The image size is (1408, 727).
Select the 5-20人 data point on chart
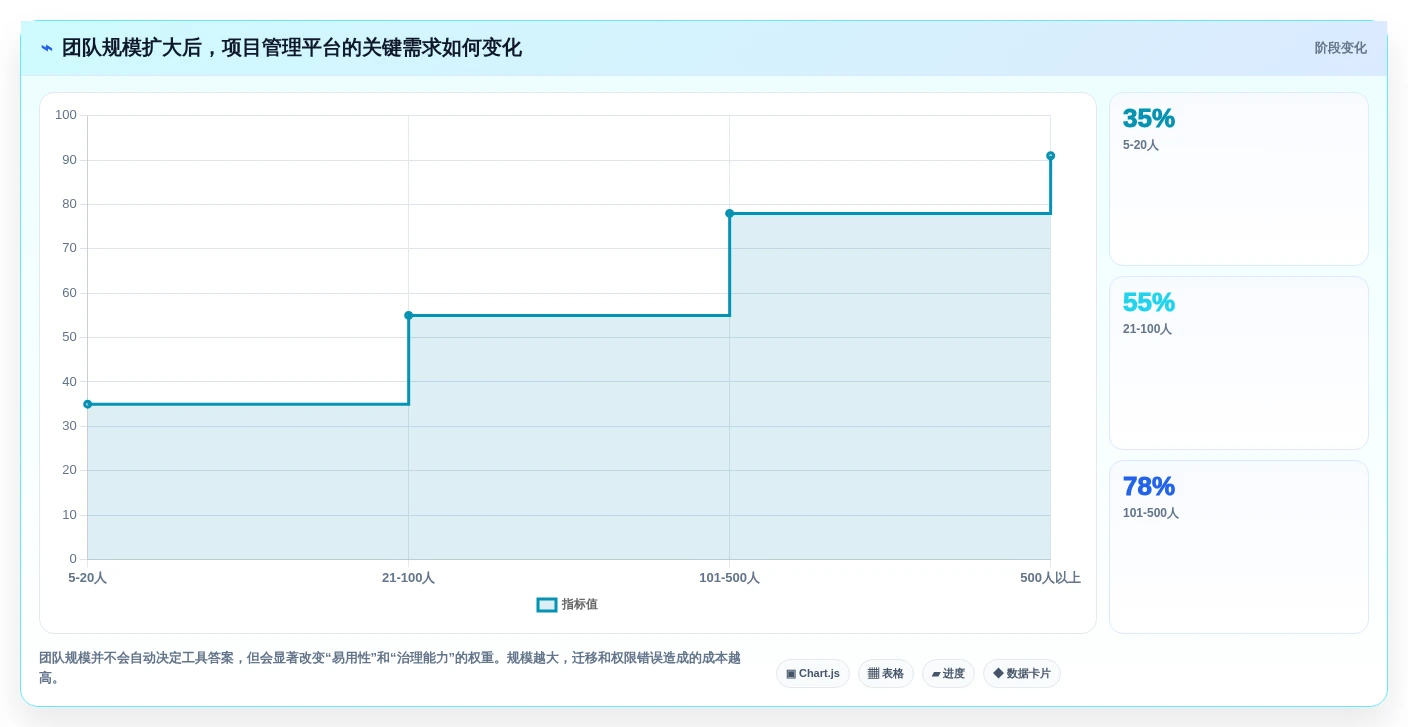click(x=87, y=404)
